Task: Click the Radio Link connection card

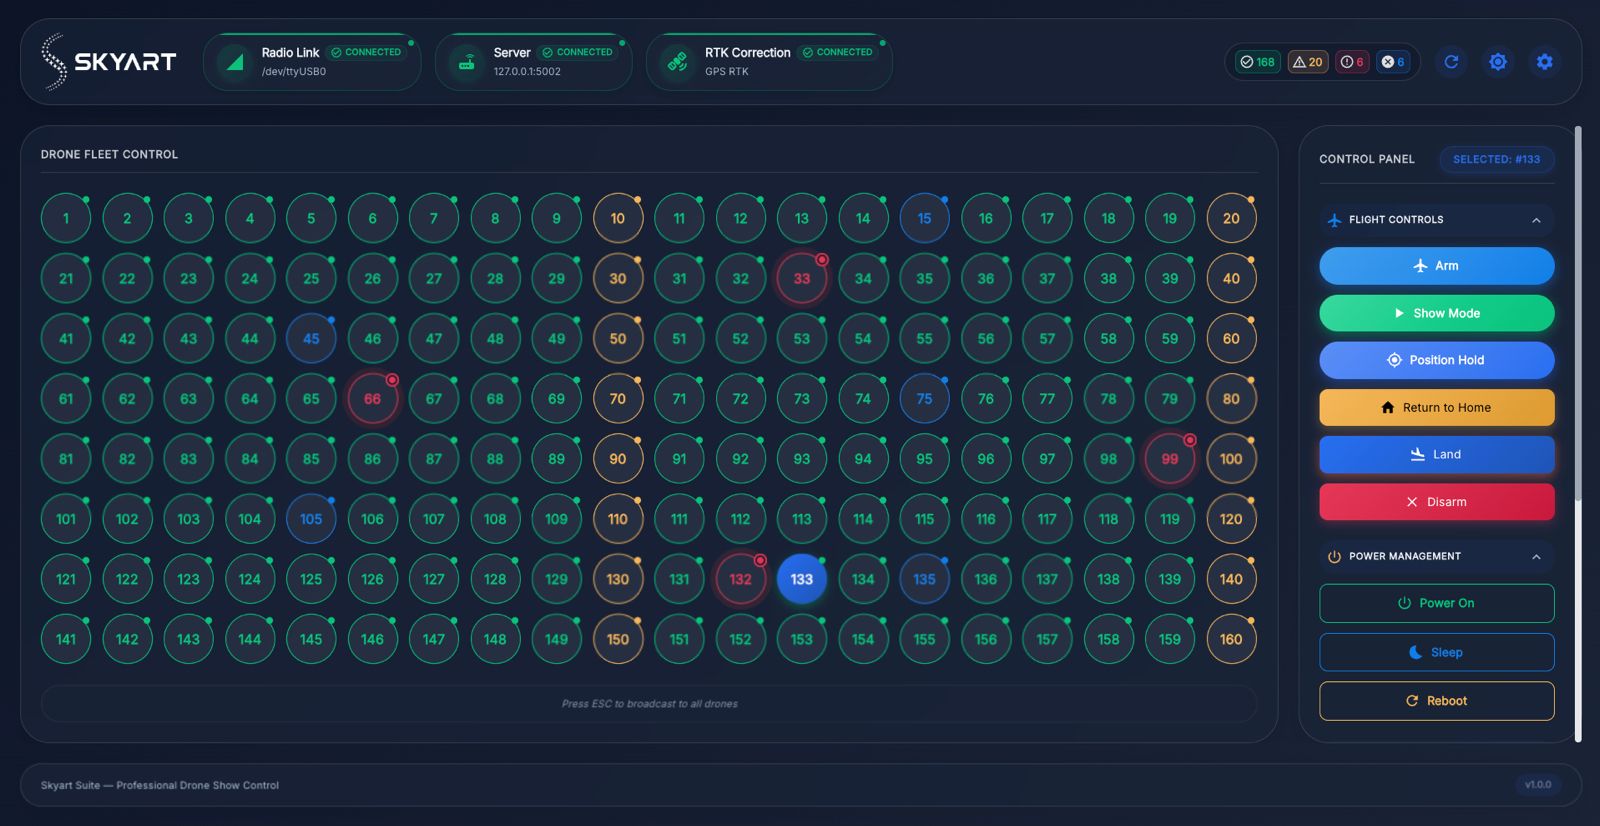Action: 312,62
